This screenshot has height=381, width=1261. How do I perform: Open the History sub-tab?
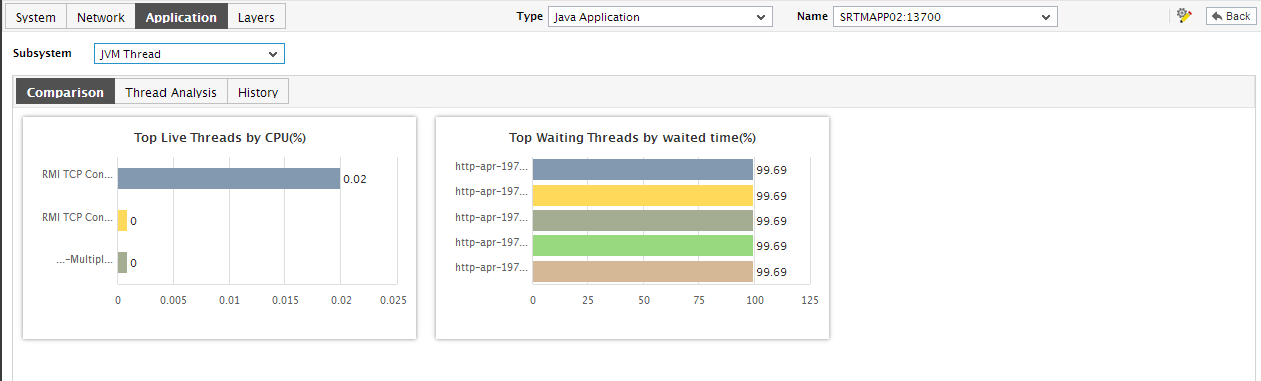[x=258, y=92]
